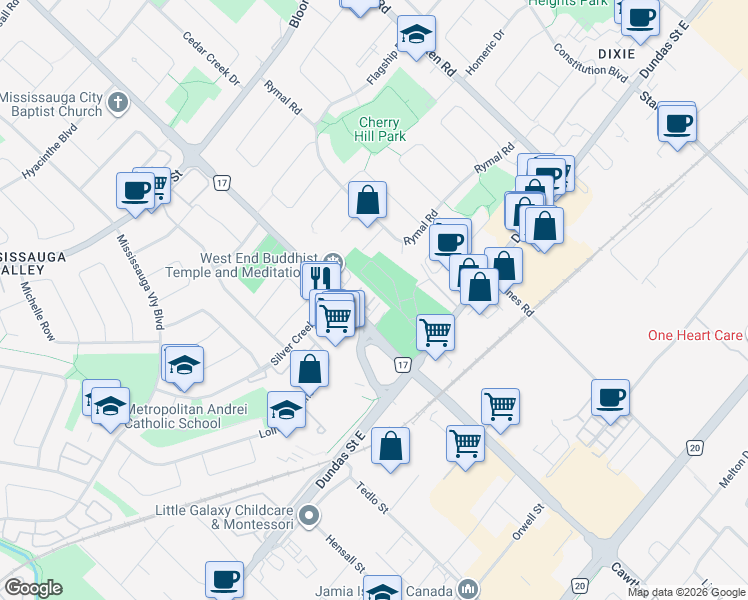The width and height of the screenshot is (748, 600).
Task: Click the Cherry Hill Park label
Action: [380, 129]
